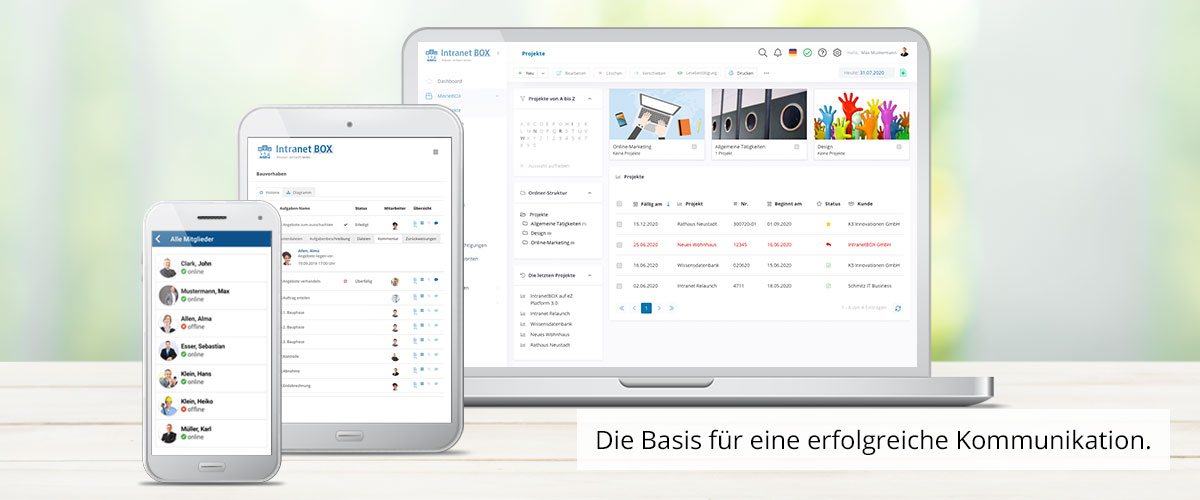Select Historie tab on tablet
The height and width of the screenshot is (500, 1200).
[x=269, y=191]
